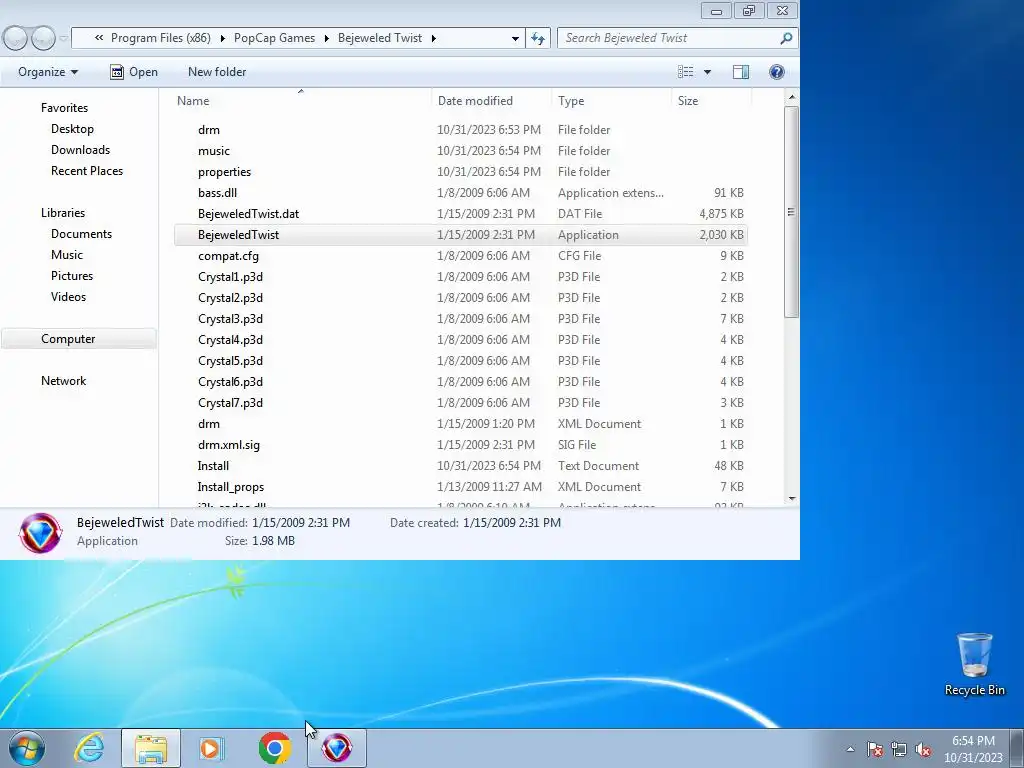
Task: Open Windows Media Player in the taskbar
Action: [x=212, y=748]
